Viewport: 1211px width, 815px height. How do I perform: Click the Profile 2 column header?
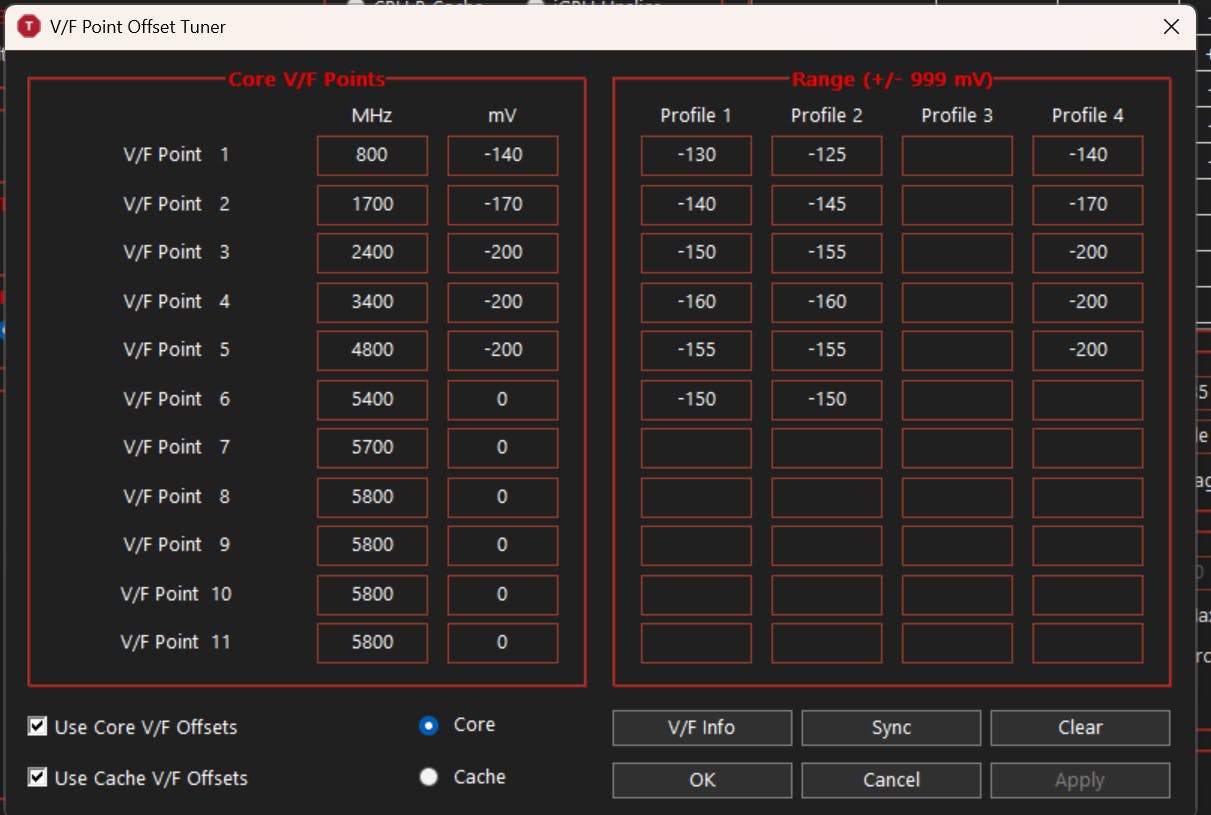point(826,115)
